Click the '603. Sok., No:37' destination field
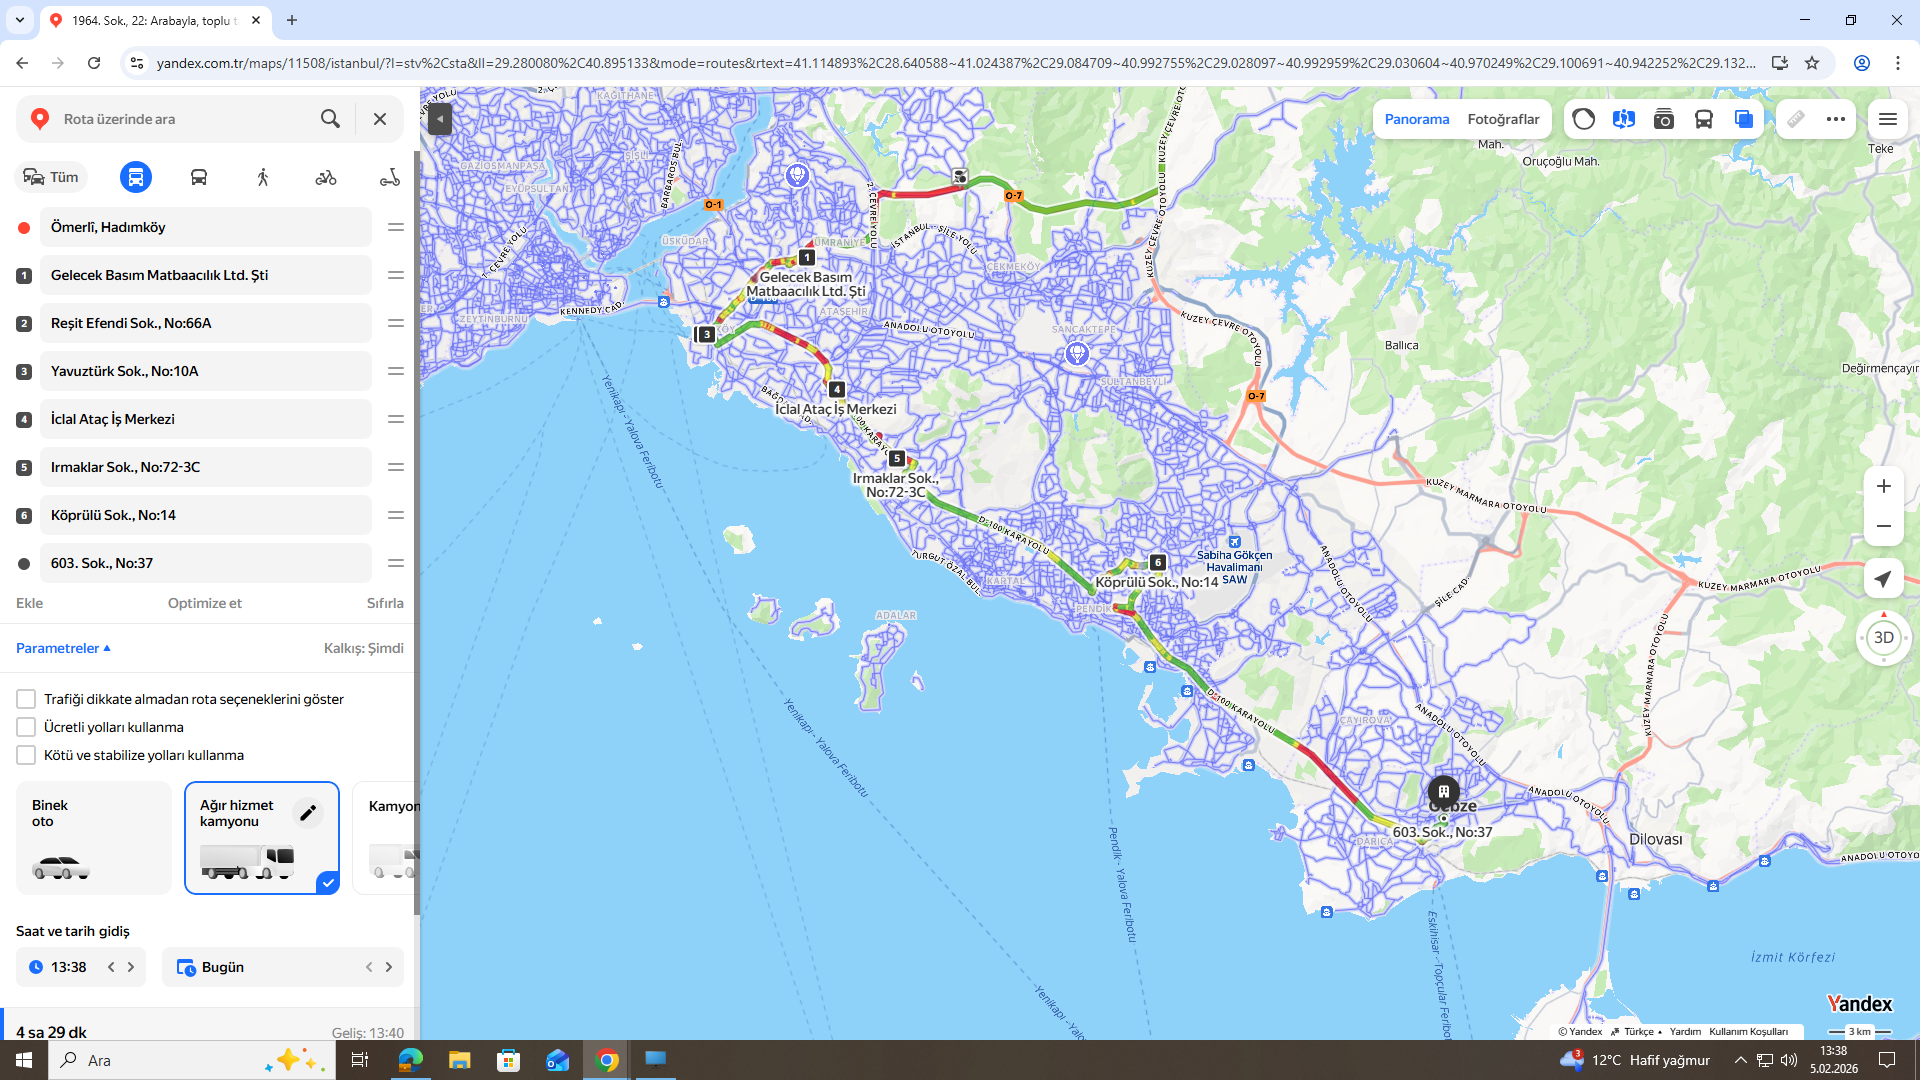1920x1080 pixels. 206,563
